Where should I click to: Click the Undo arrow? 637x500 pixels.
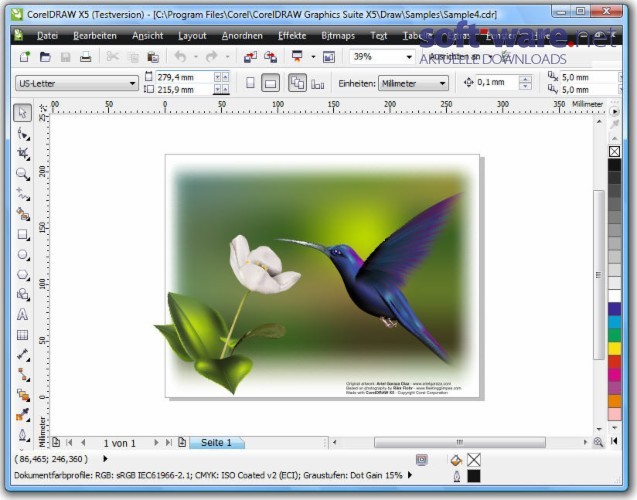pyautogui.click(x=180, y=57)
